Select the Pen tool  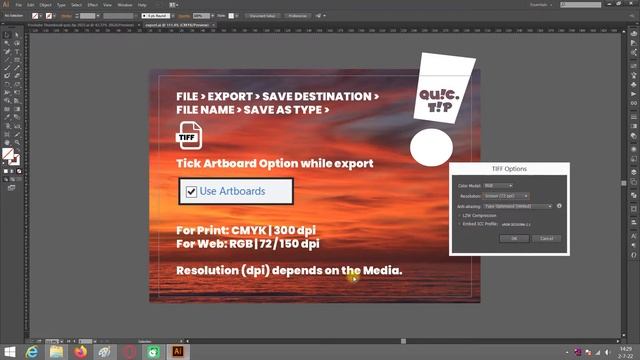click(7, 51)
